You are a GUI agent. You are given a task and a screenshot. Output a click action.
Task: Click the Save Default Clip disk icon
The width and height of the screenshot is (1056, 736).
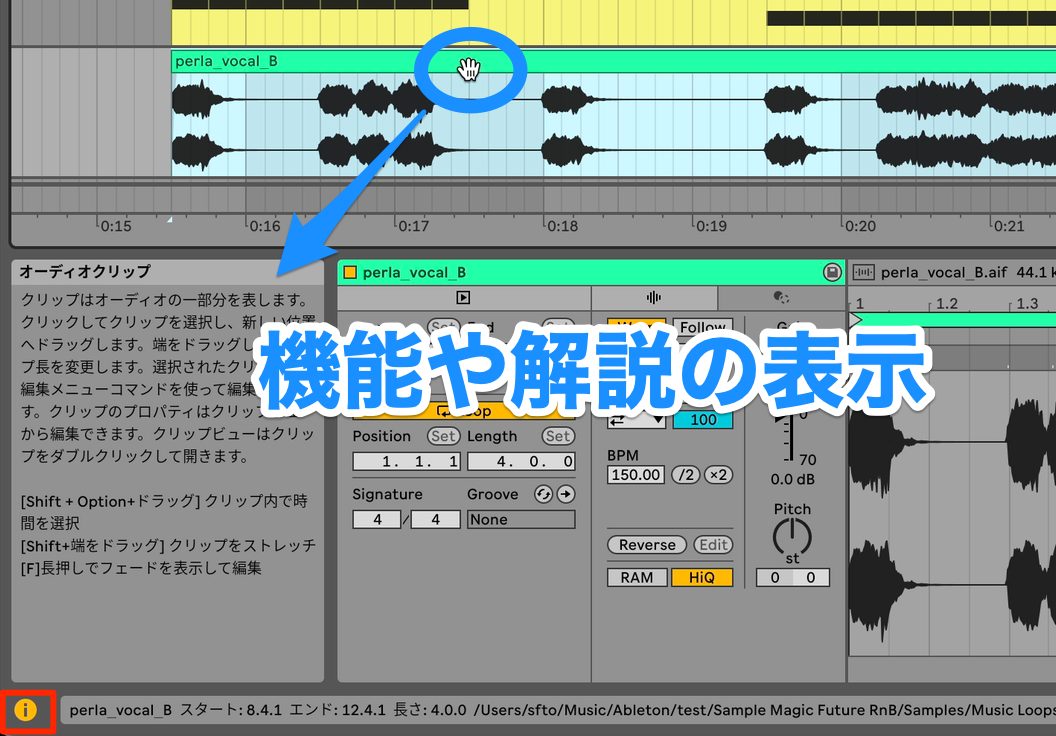(832, 272)
